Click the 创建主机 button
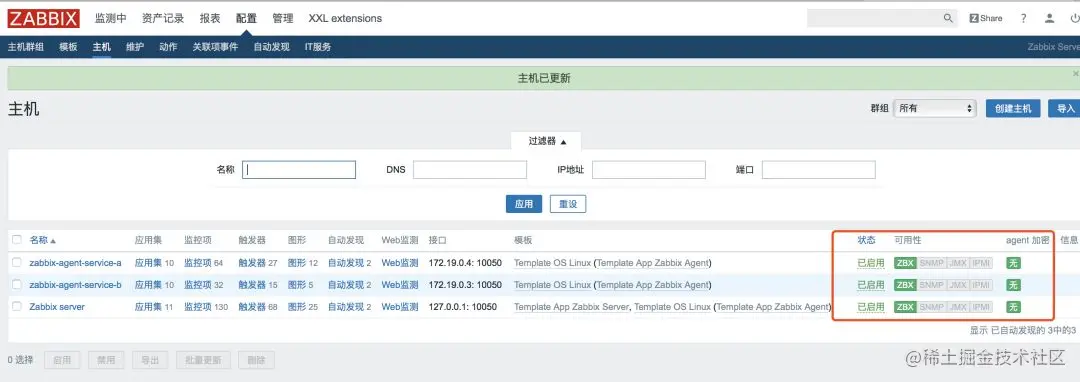 [1012, 108]
